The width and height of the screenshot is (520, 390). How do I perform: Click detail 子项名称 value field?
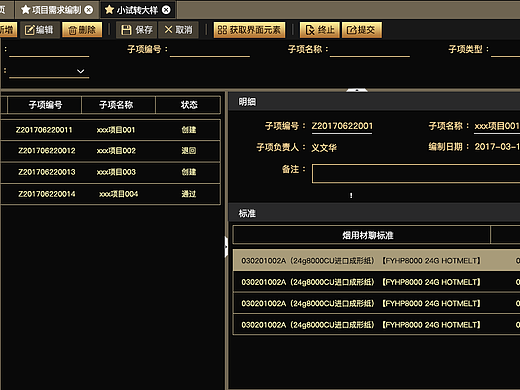pyautogui.click(x=497, y=126)
